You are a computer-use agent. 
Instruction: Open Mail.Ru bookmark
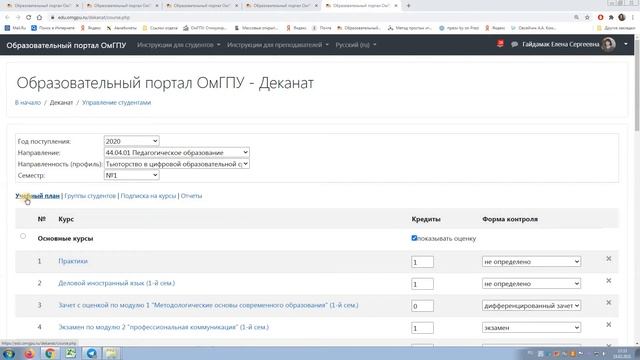point(15,28)
